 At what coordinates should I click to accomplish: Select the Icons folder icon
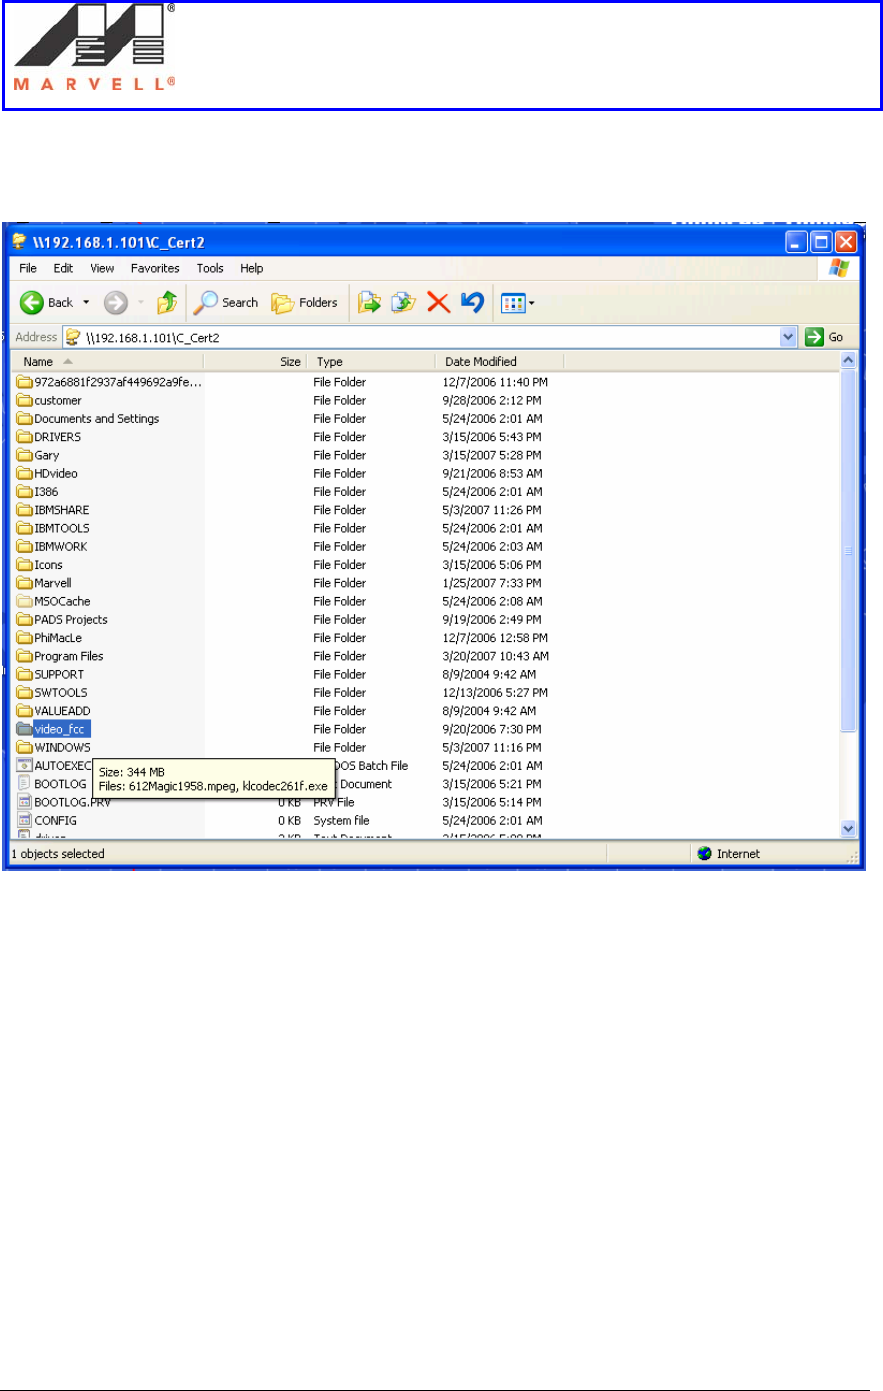coord(25,565)
